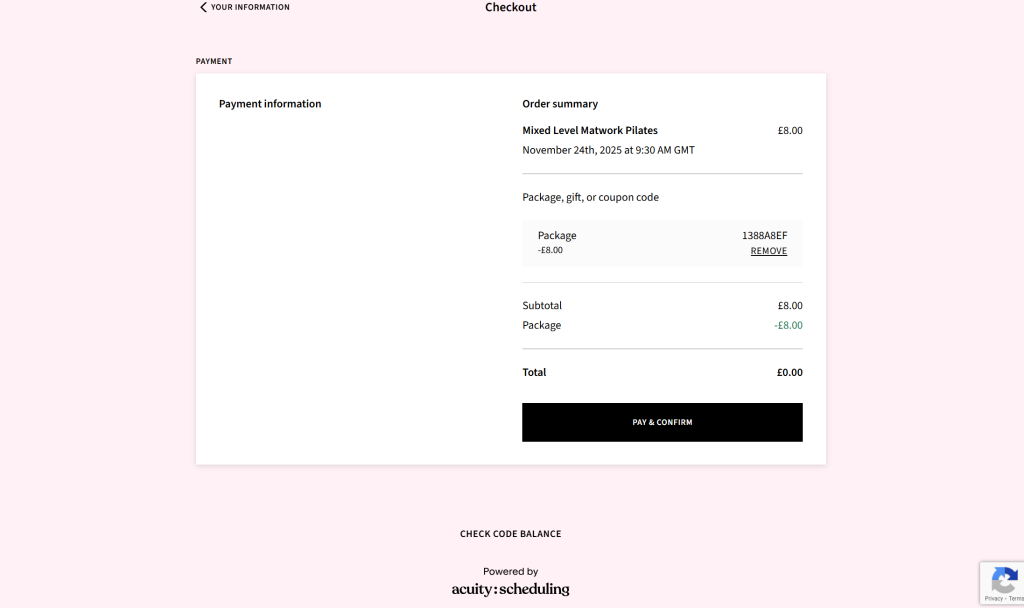This screenshot has height=608, width=1024.
Task: Remove the applied package code
Action: (x=768, y=251)
